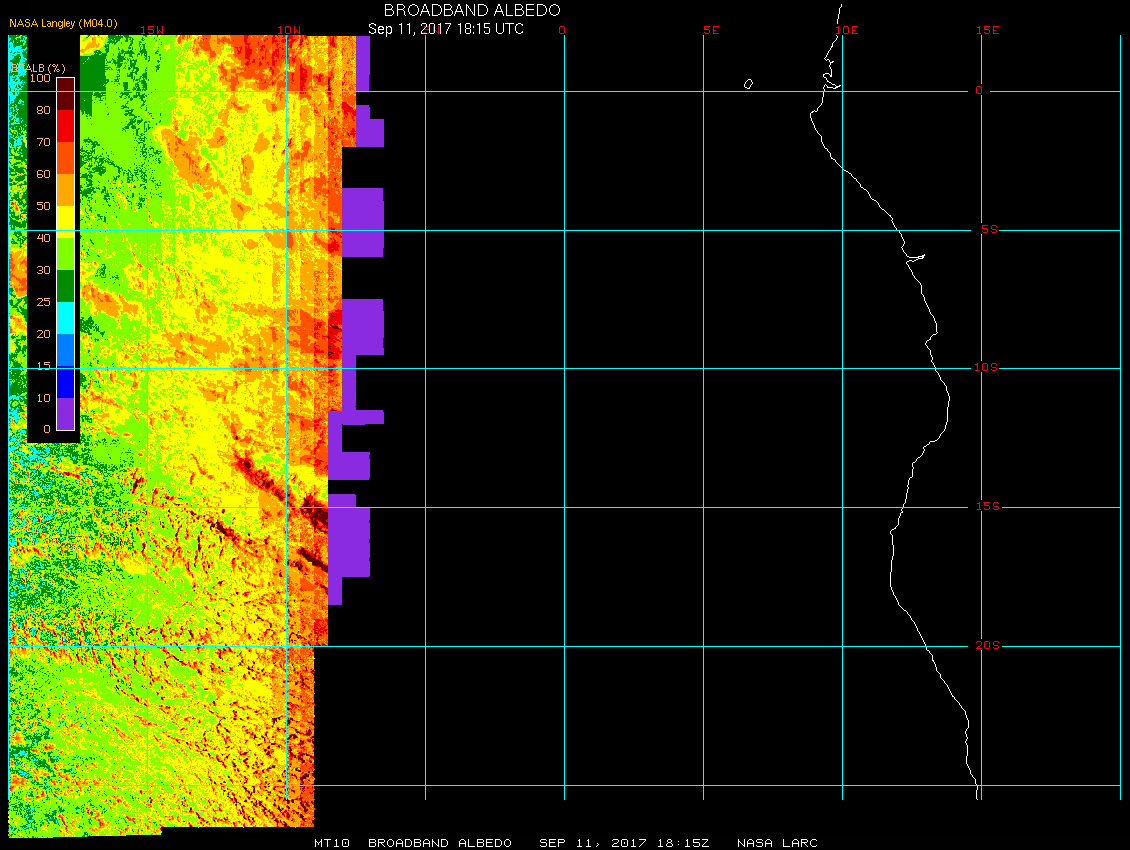Select the dark blue 10–15% legend swatch
1130x850 pixels.
point(65,382)
